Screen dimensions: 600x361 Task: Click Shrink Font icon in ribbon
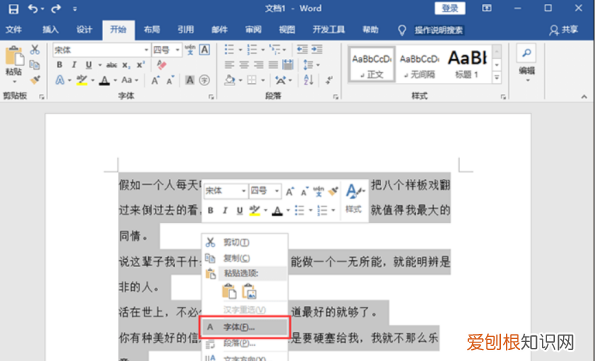tap(170, 80)
